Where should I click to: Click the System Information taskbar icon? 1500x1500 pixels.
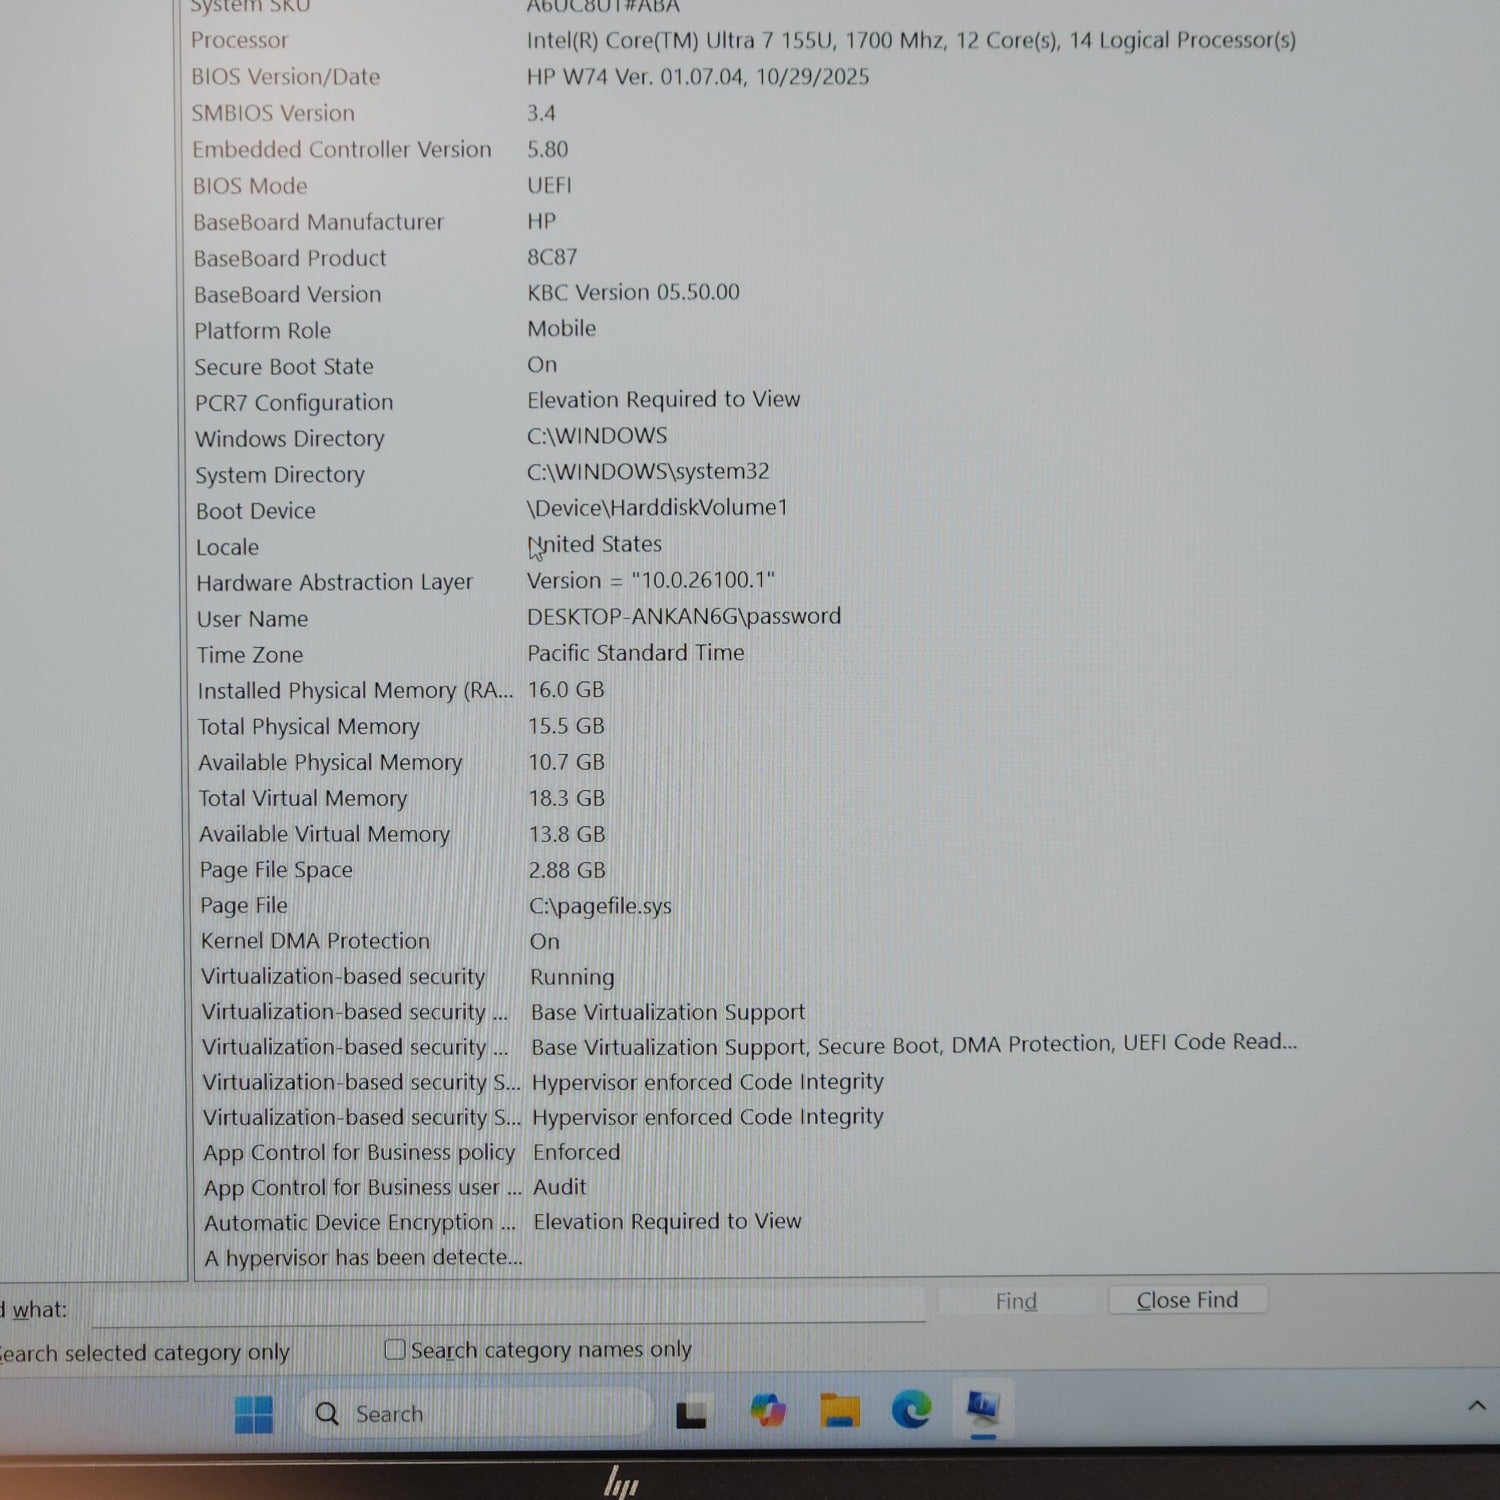pos(983,1408)
